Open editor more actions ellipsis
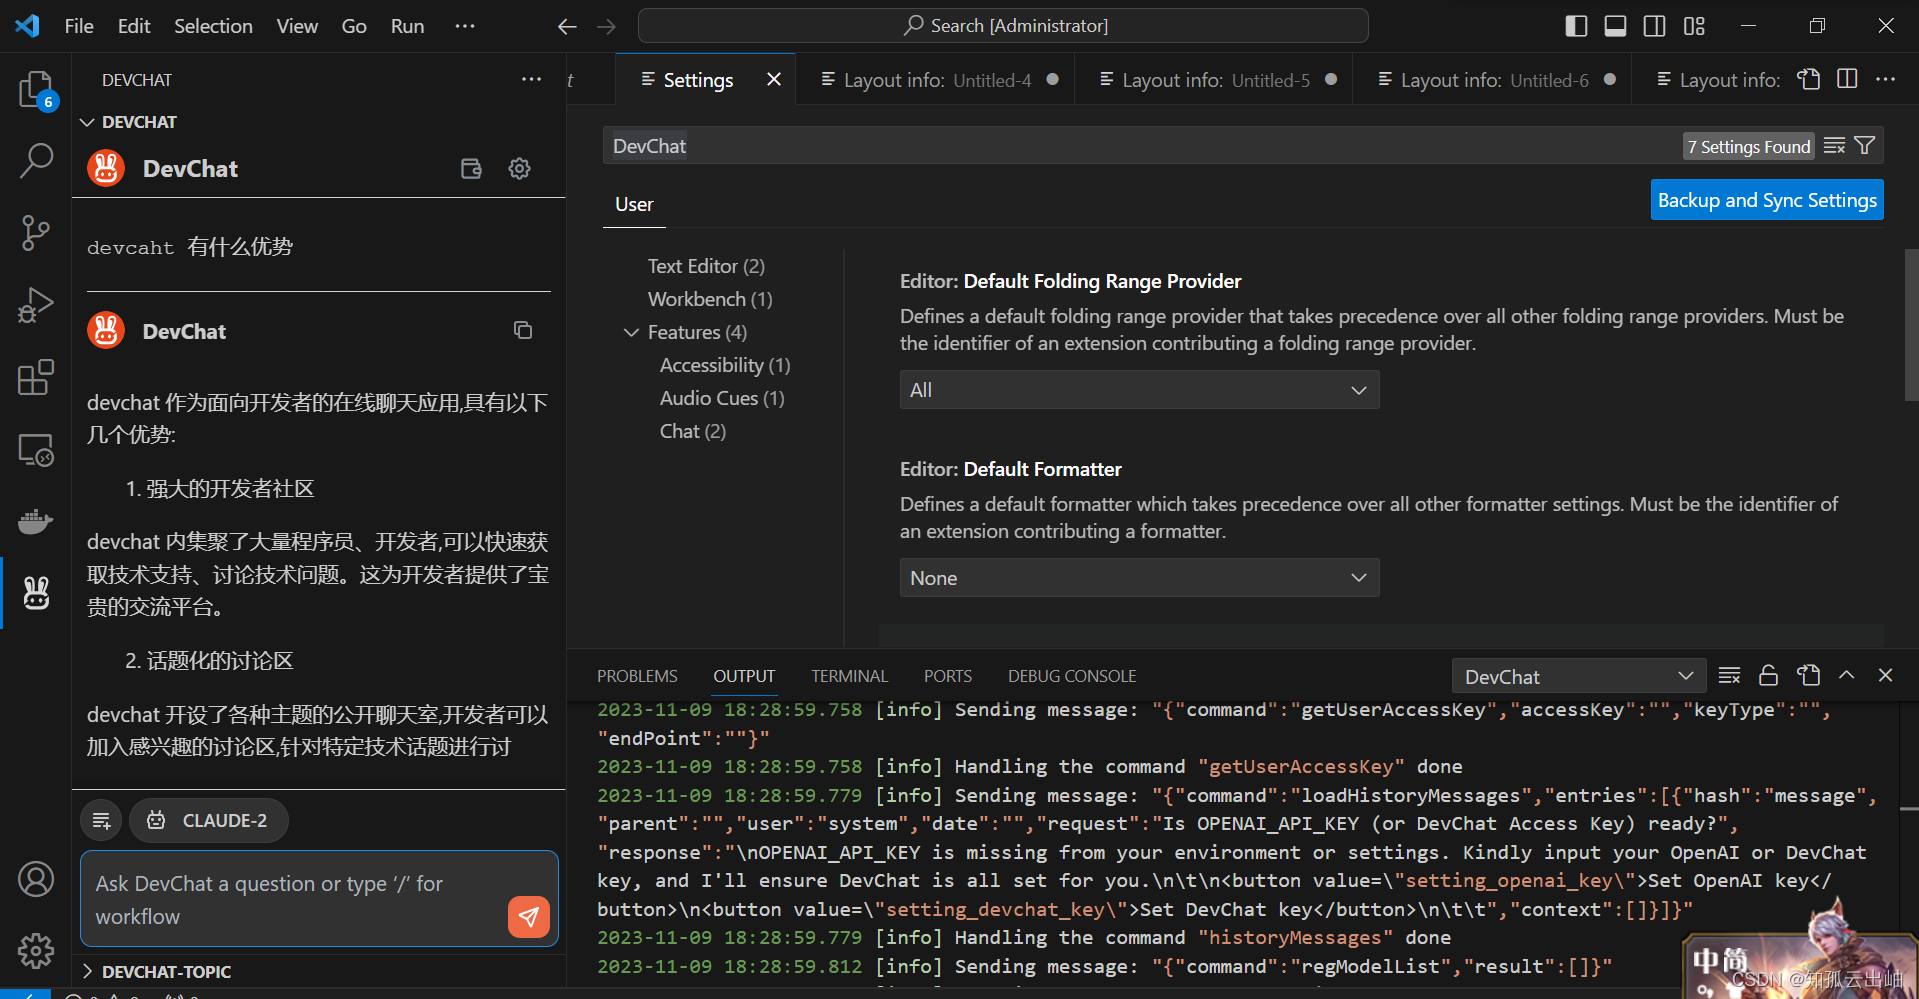The width and height of the screenshot is (1919, 999). [1885, 79]
